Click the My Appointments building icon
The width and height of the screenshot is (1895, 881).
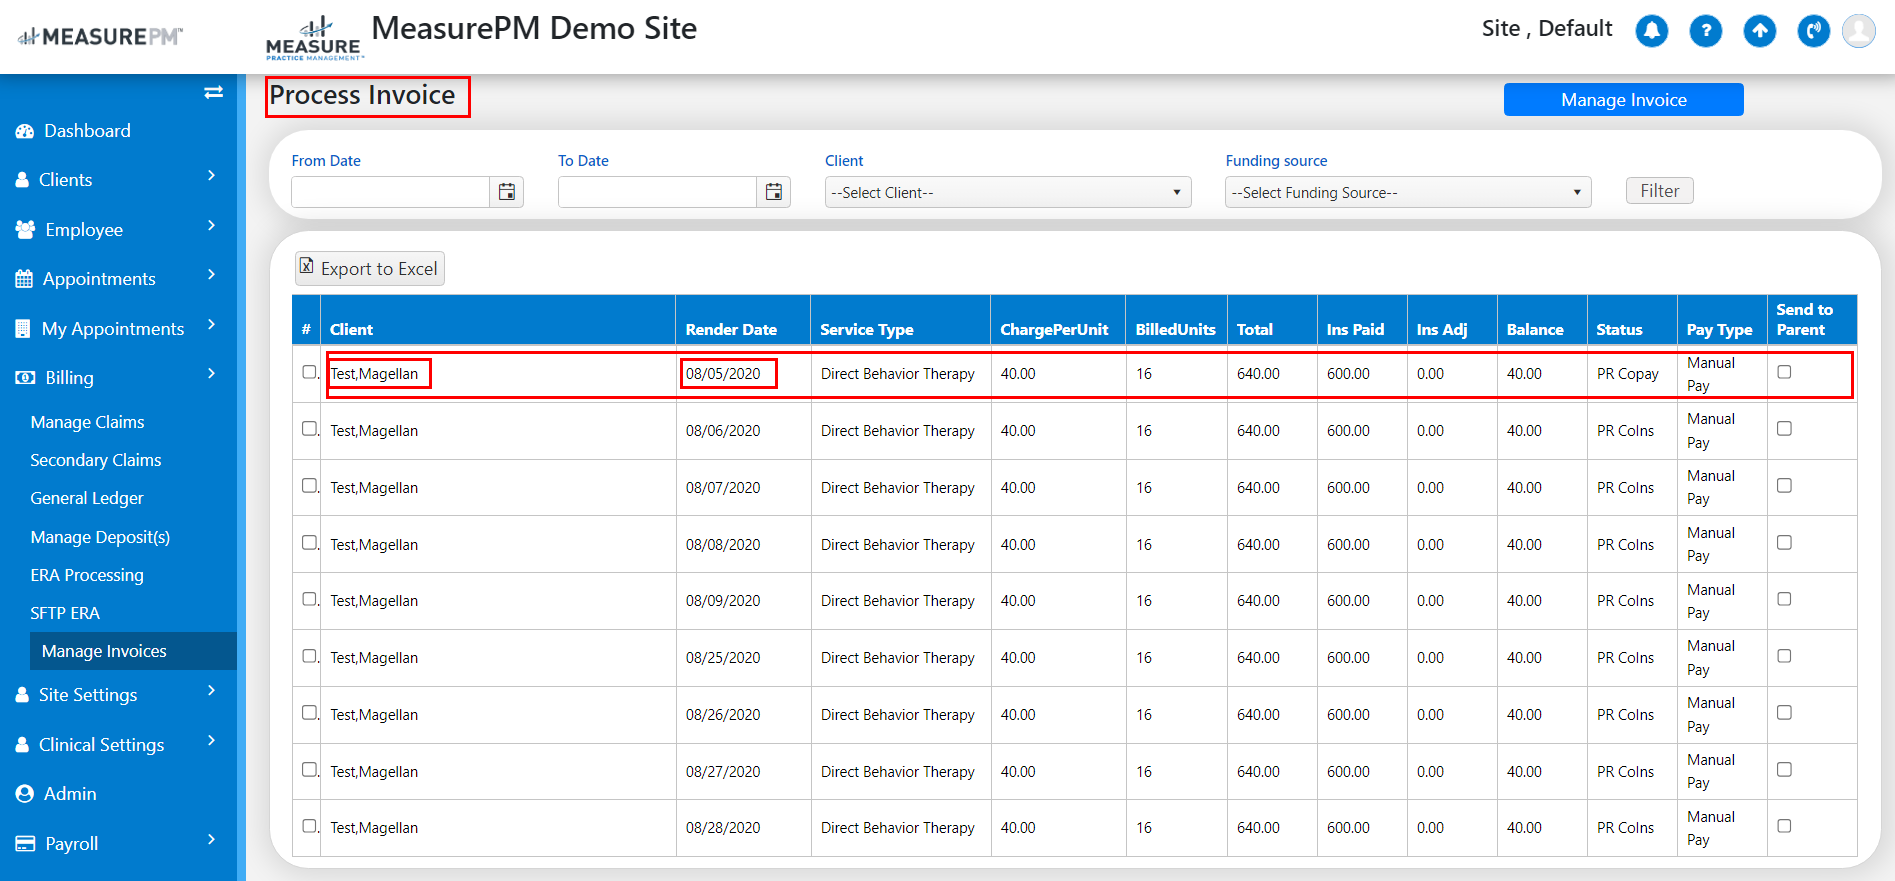[23, 329]
